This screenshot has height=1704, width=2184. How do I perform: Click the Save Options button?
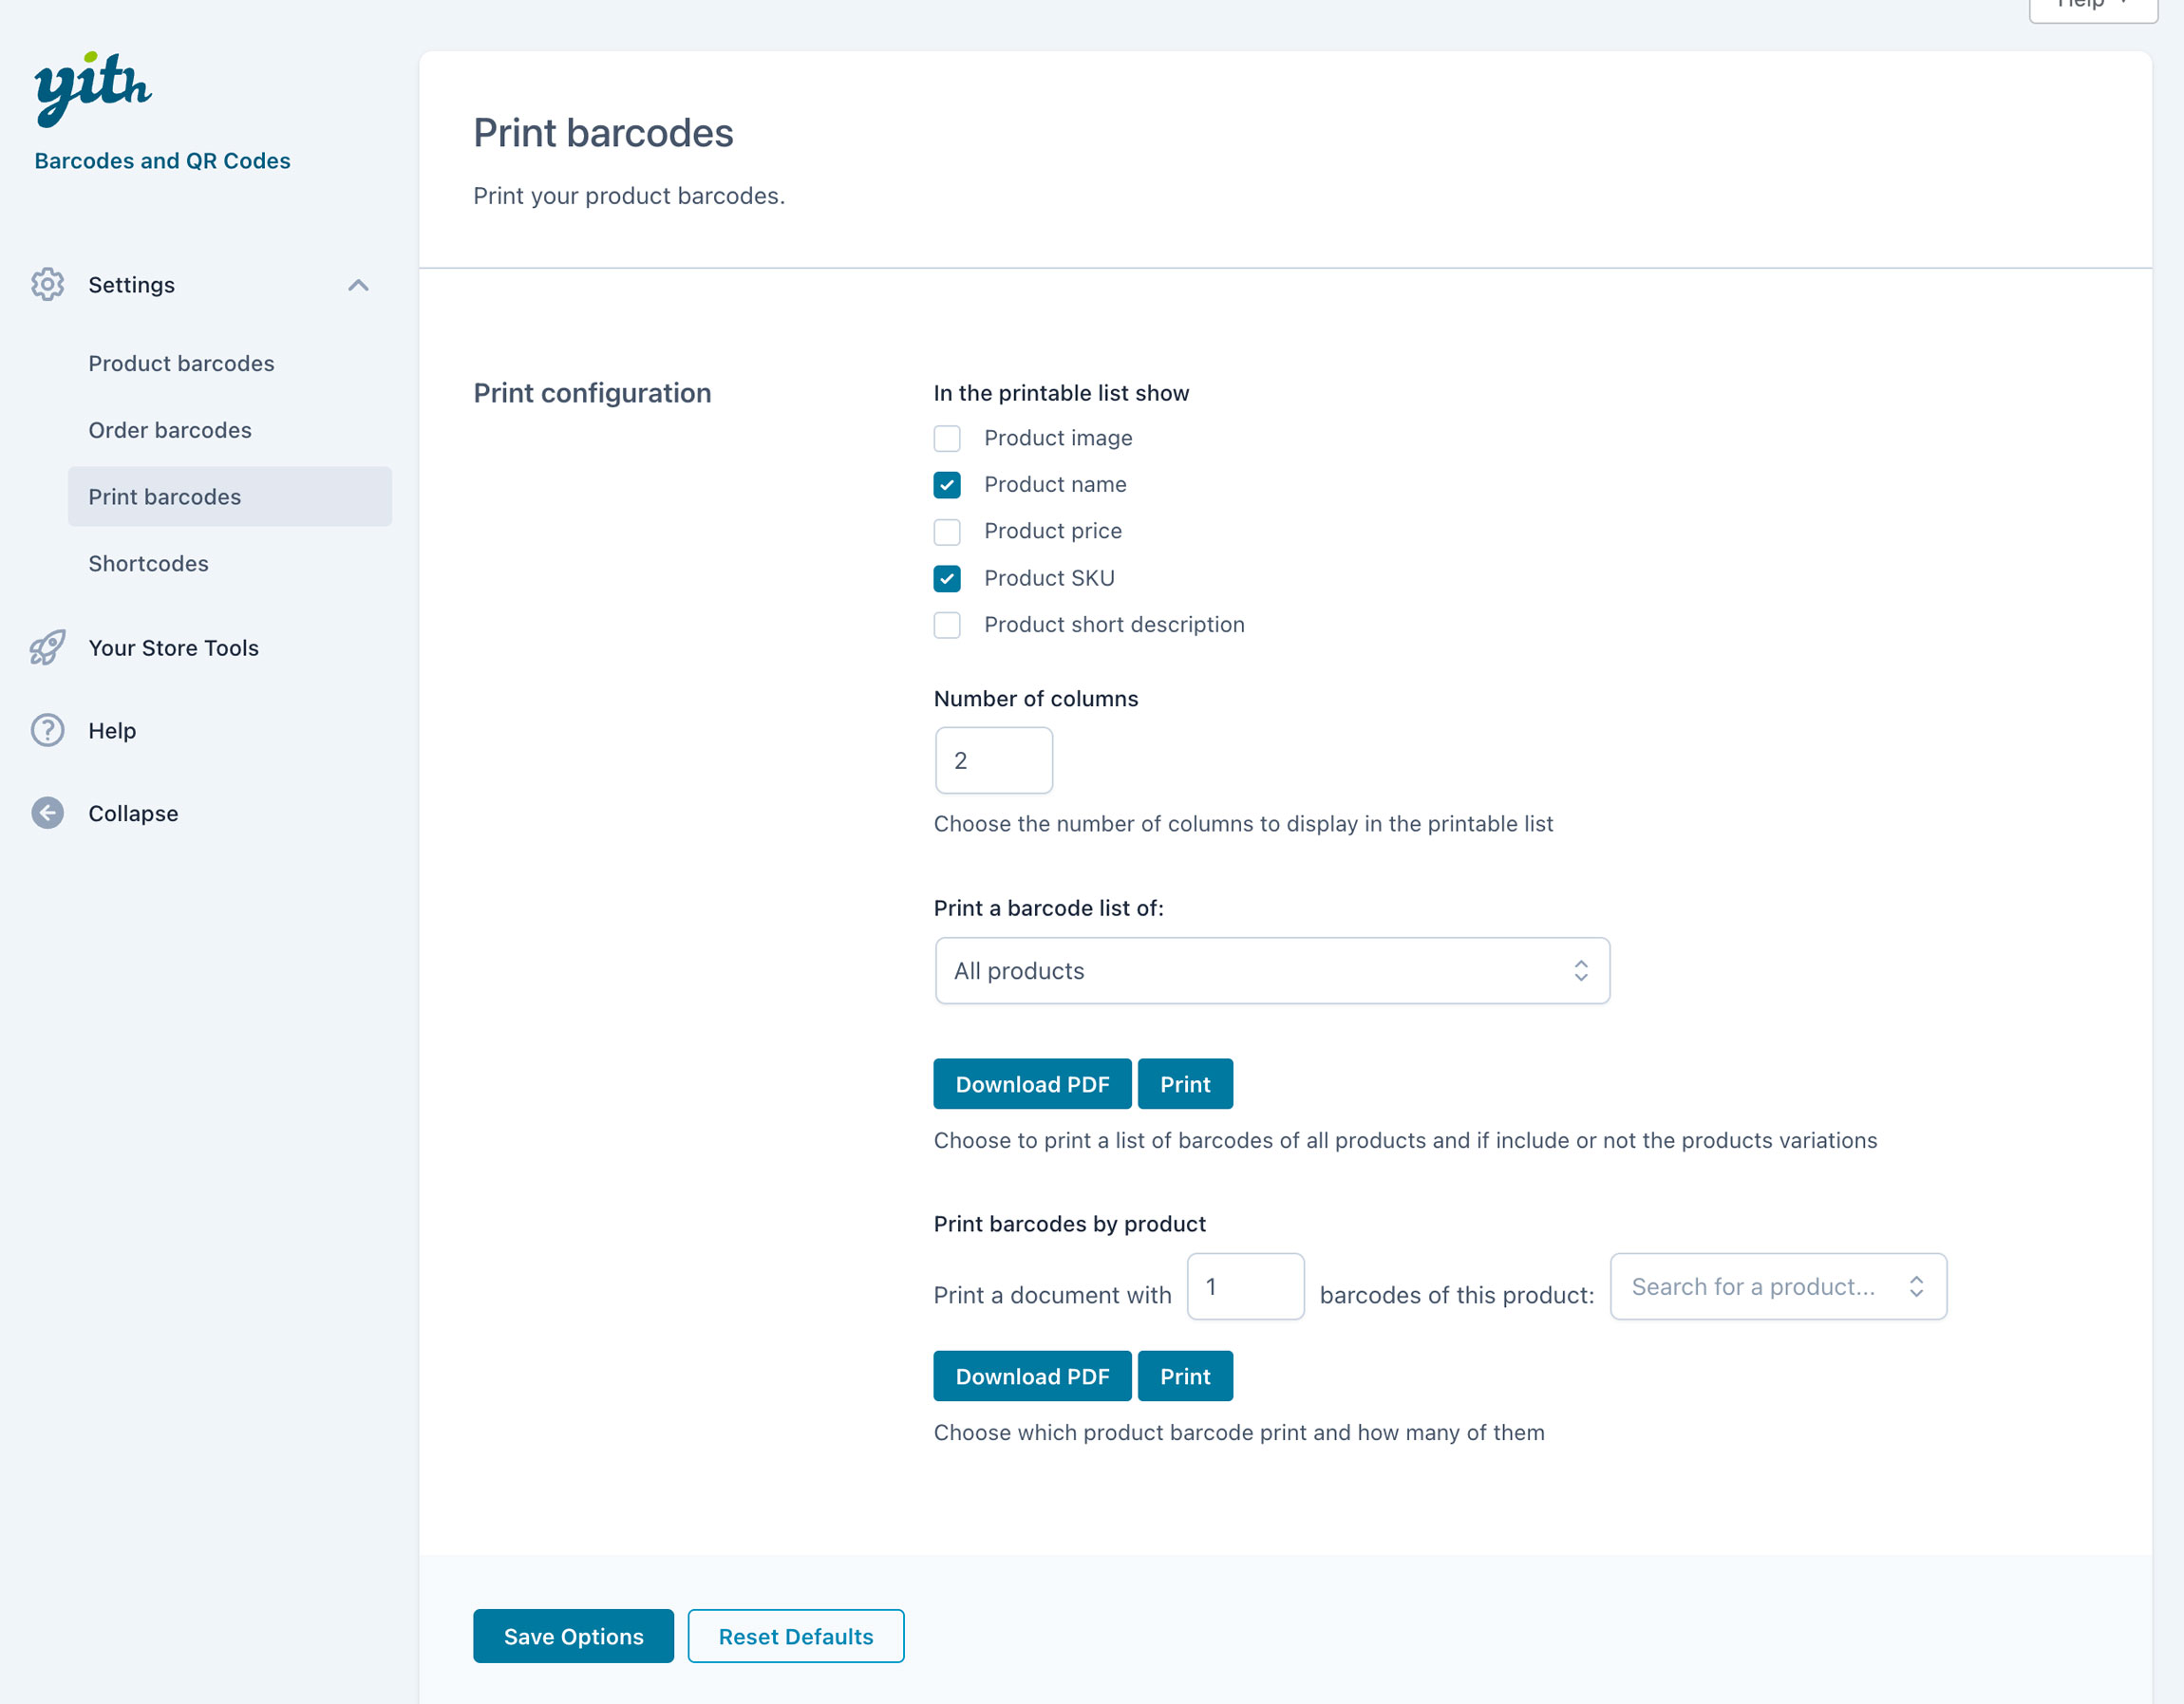pos(573,1636)
